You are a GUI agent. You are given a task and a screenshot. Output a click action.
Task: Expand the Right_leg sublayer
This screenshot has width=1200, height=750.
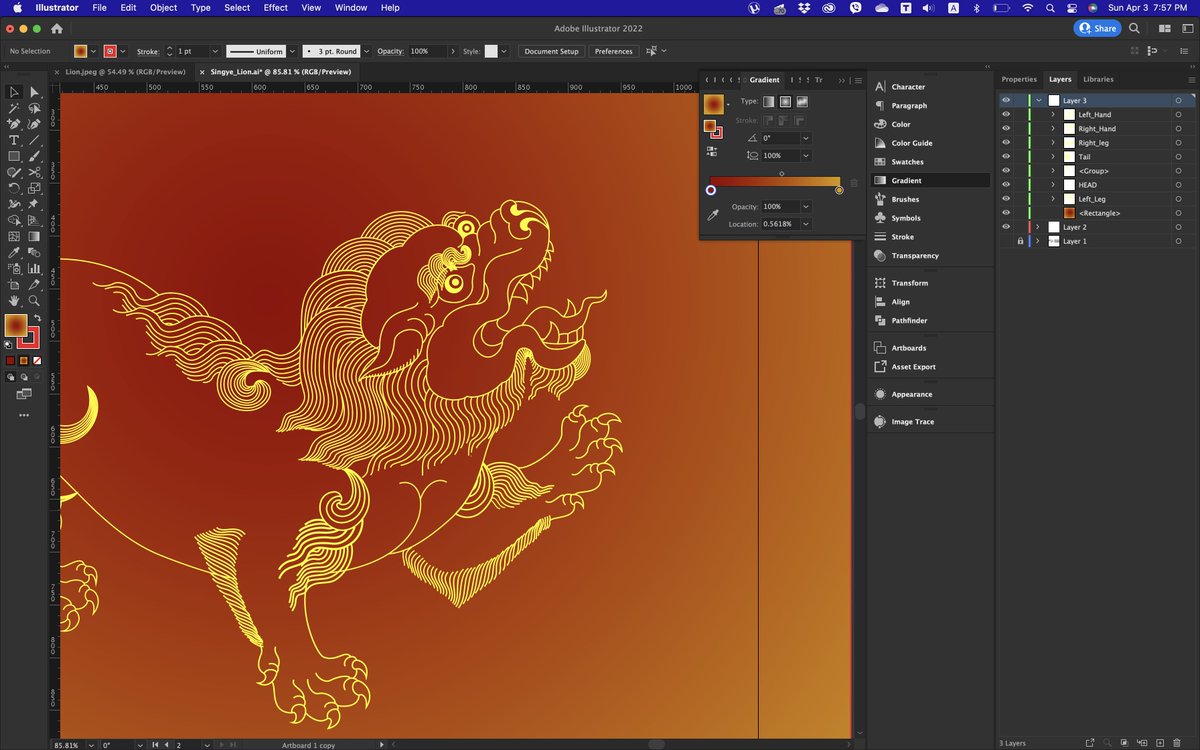coord(1053,143)
